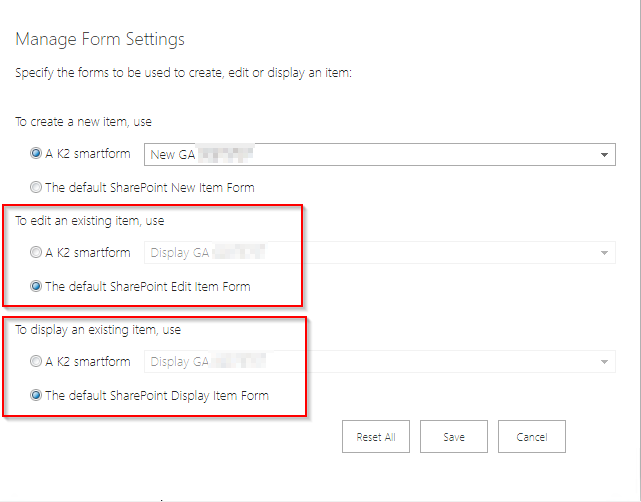Click the dropdown arrow icon in the edit item row
Viewport: 641px width, 502px height.
point(604,253)
